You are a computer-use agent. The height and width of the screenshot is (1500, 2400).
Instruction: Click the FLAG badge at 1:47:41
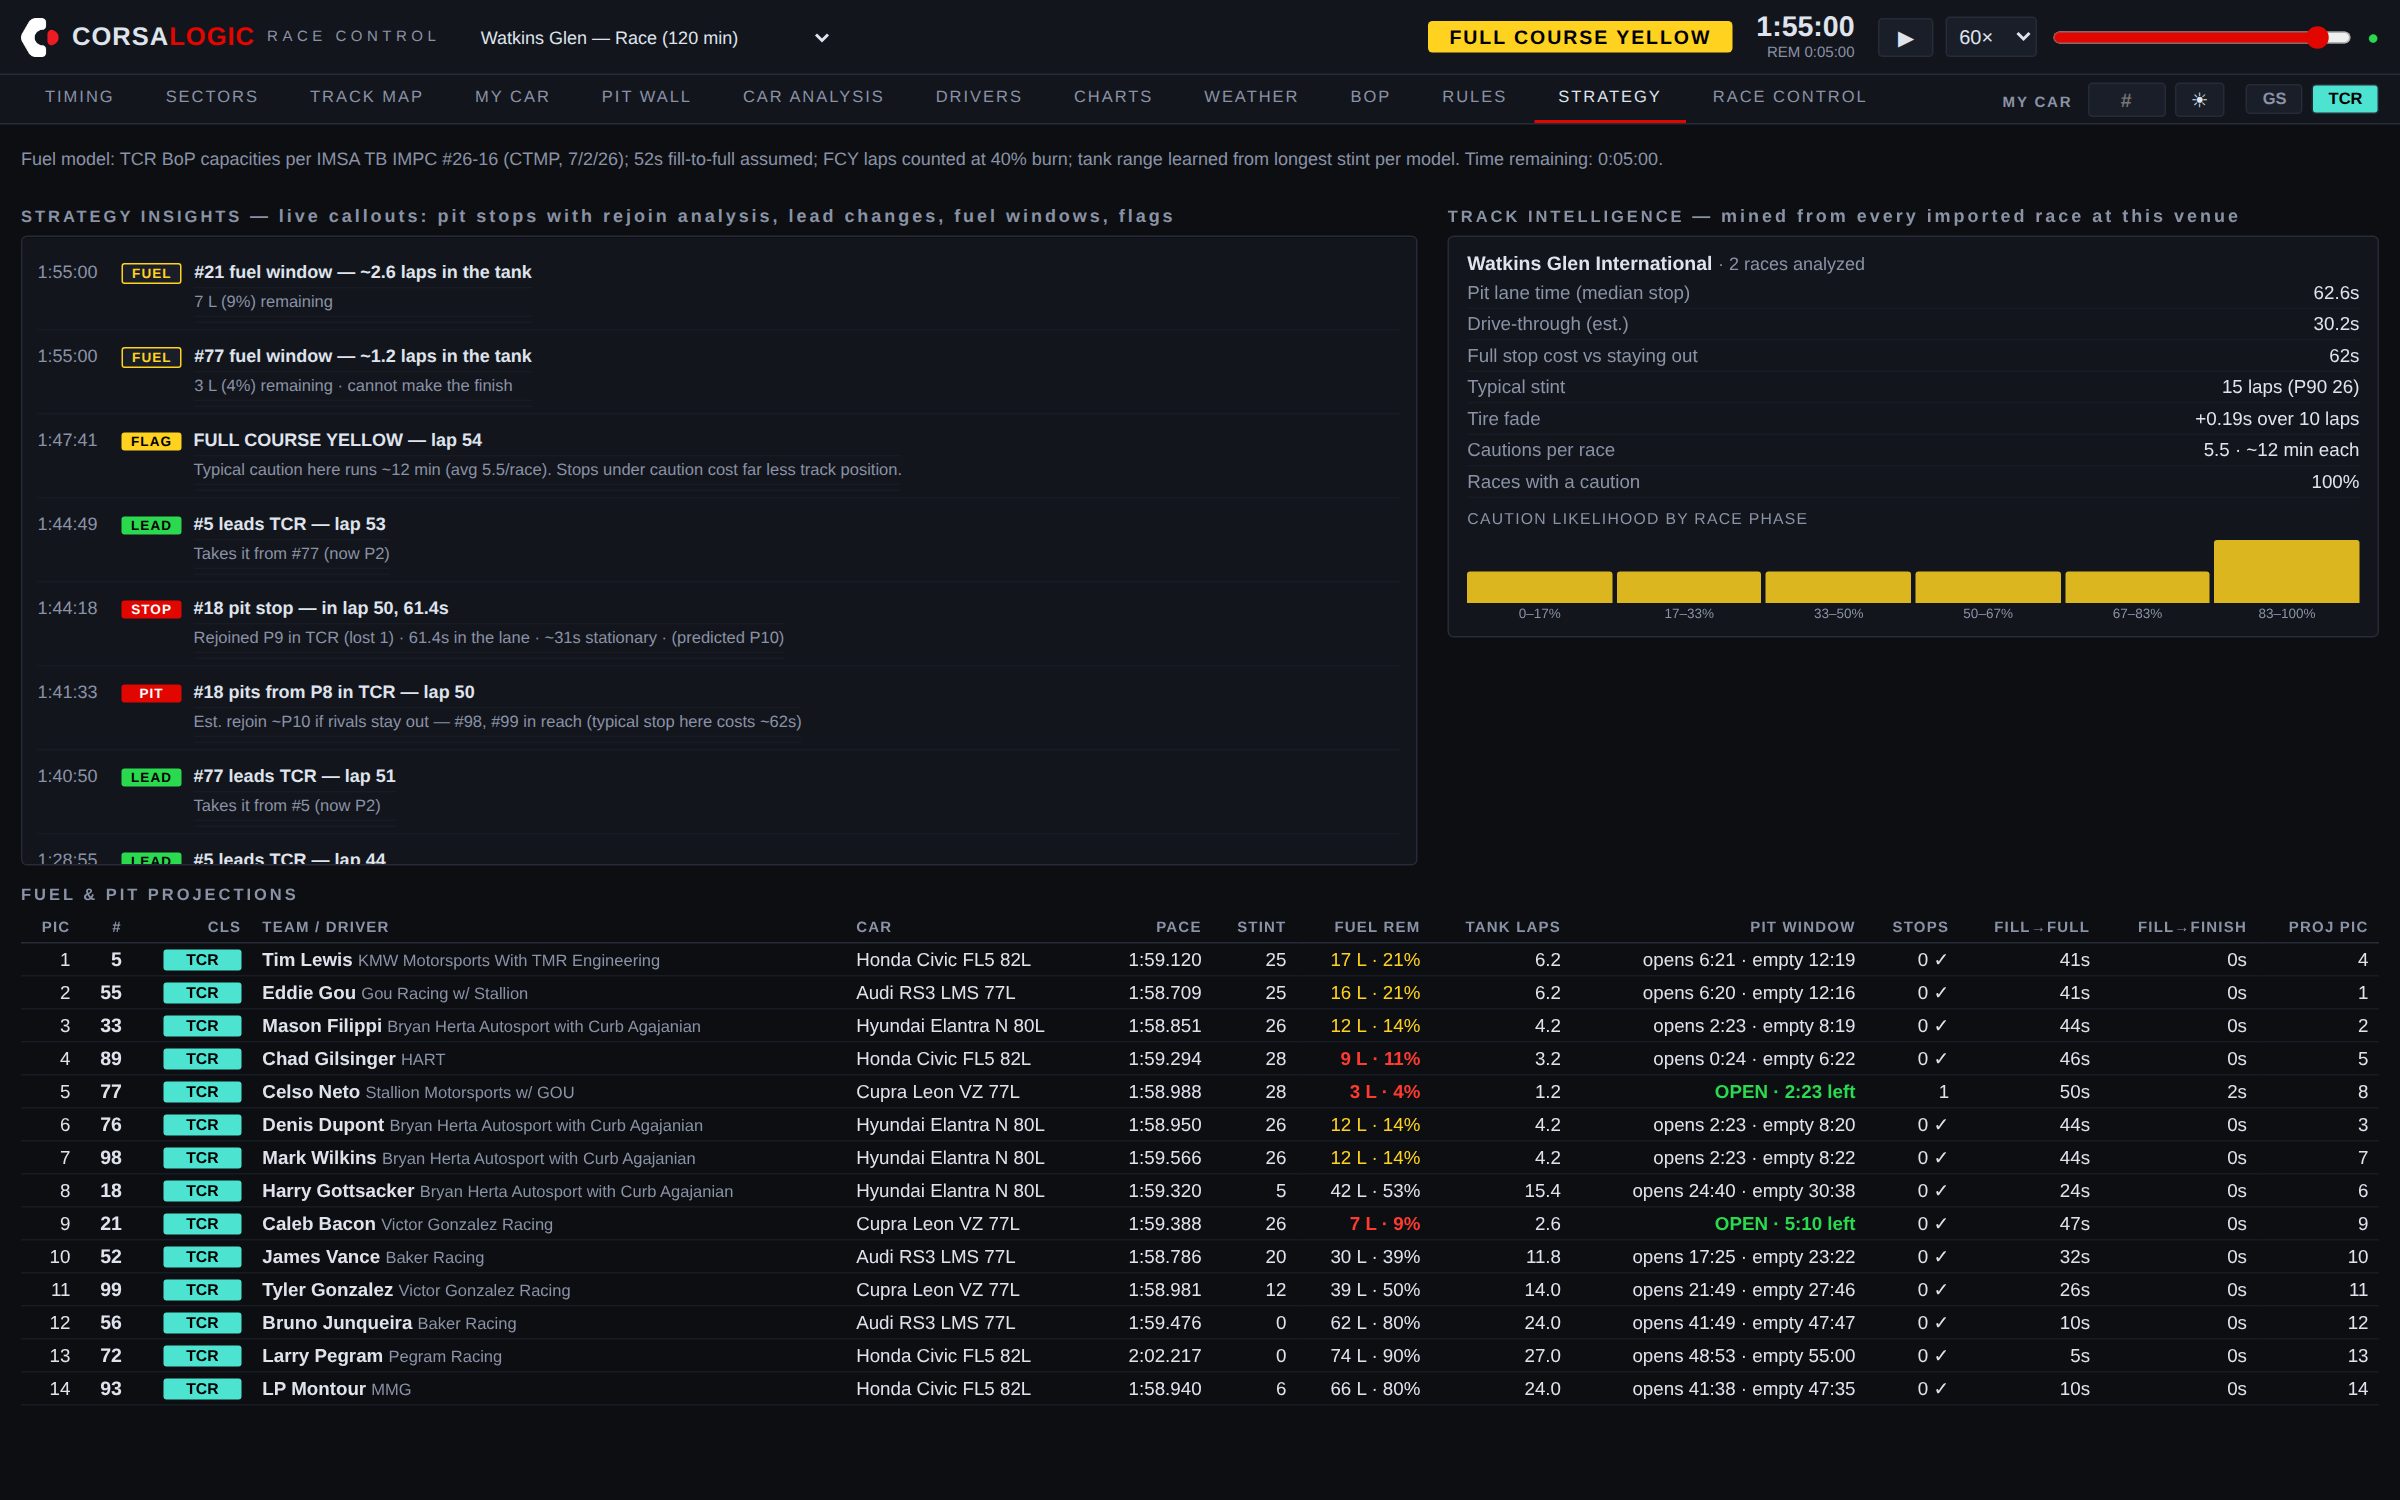(151, 441)
